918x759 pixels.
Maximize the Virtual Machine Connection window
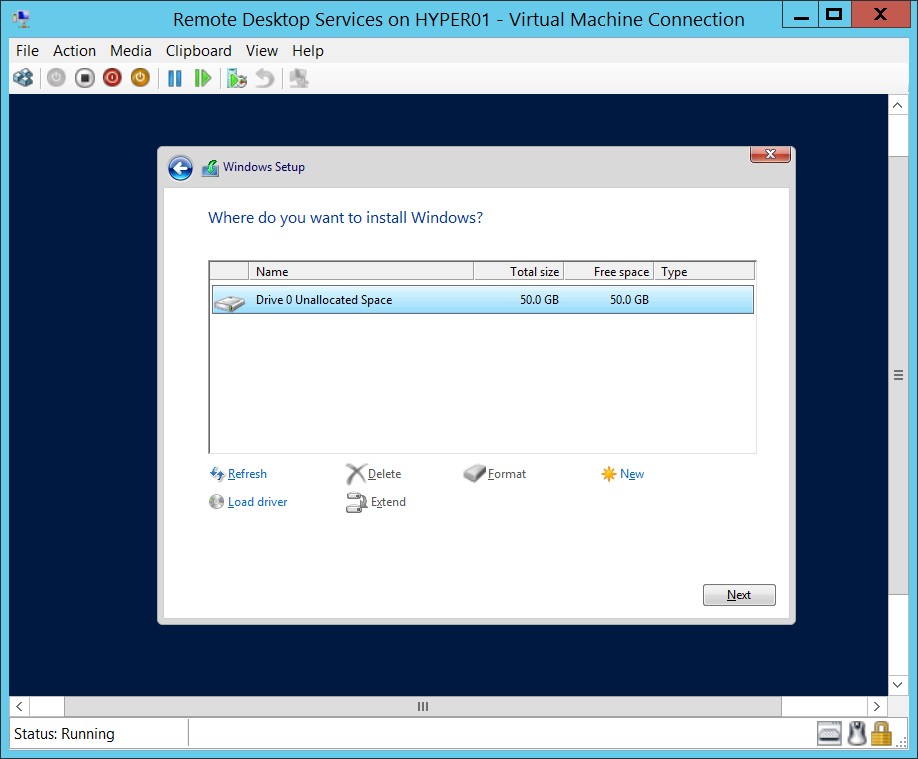coord(834,15)
